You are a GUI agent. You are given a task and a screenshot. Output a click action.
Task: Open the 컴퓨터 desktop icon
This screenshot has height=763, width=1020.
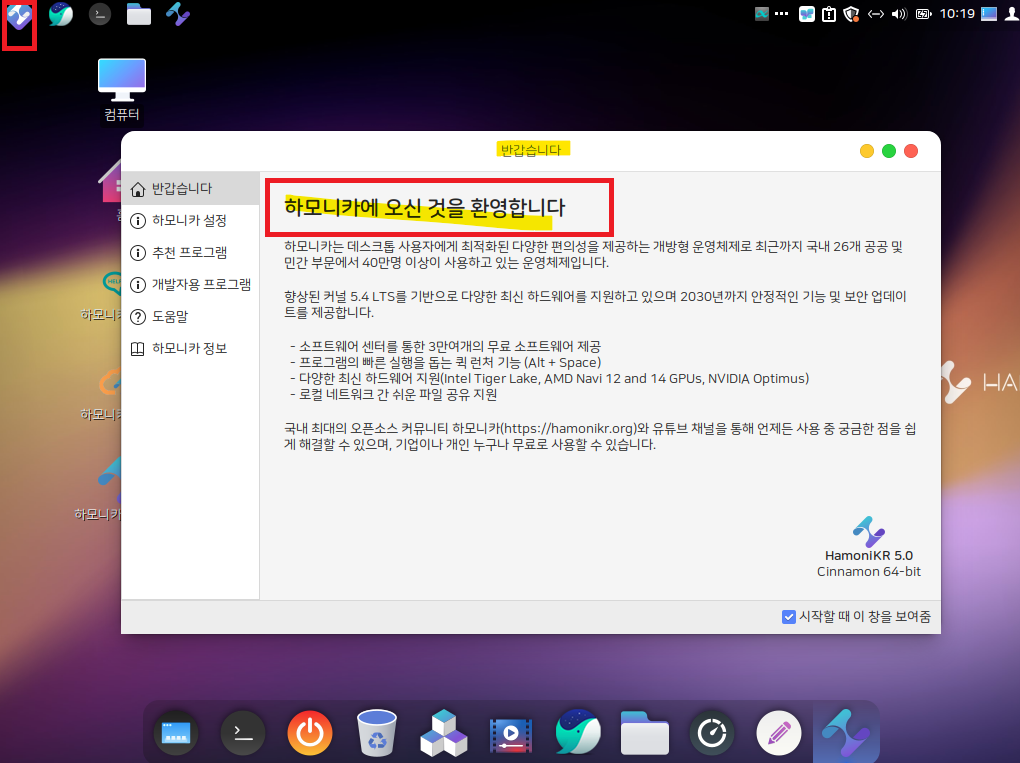[122, 90]
